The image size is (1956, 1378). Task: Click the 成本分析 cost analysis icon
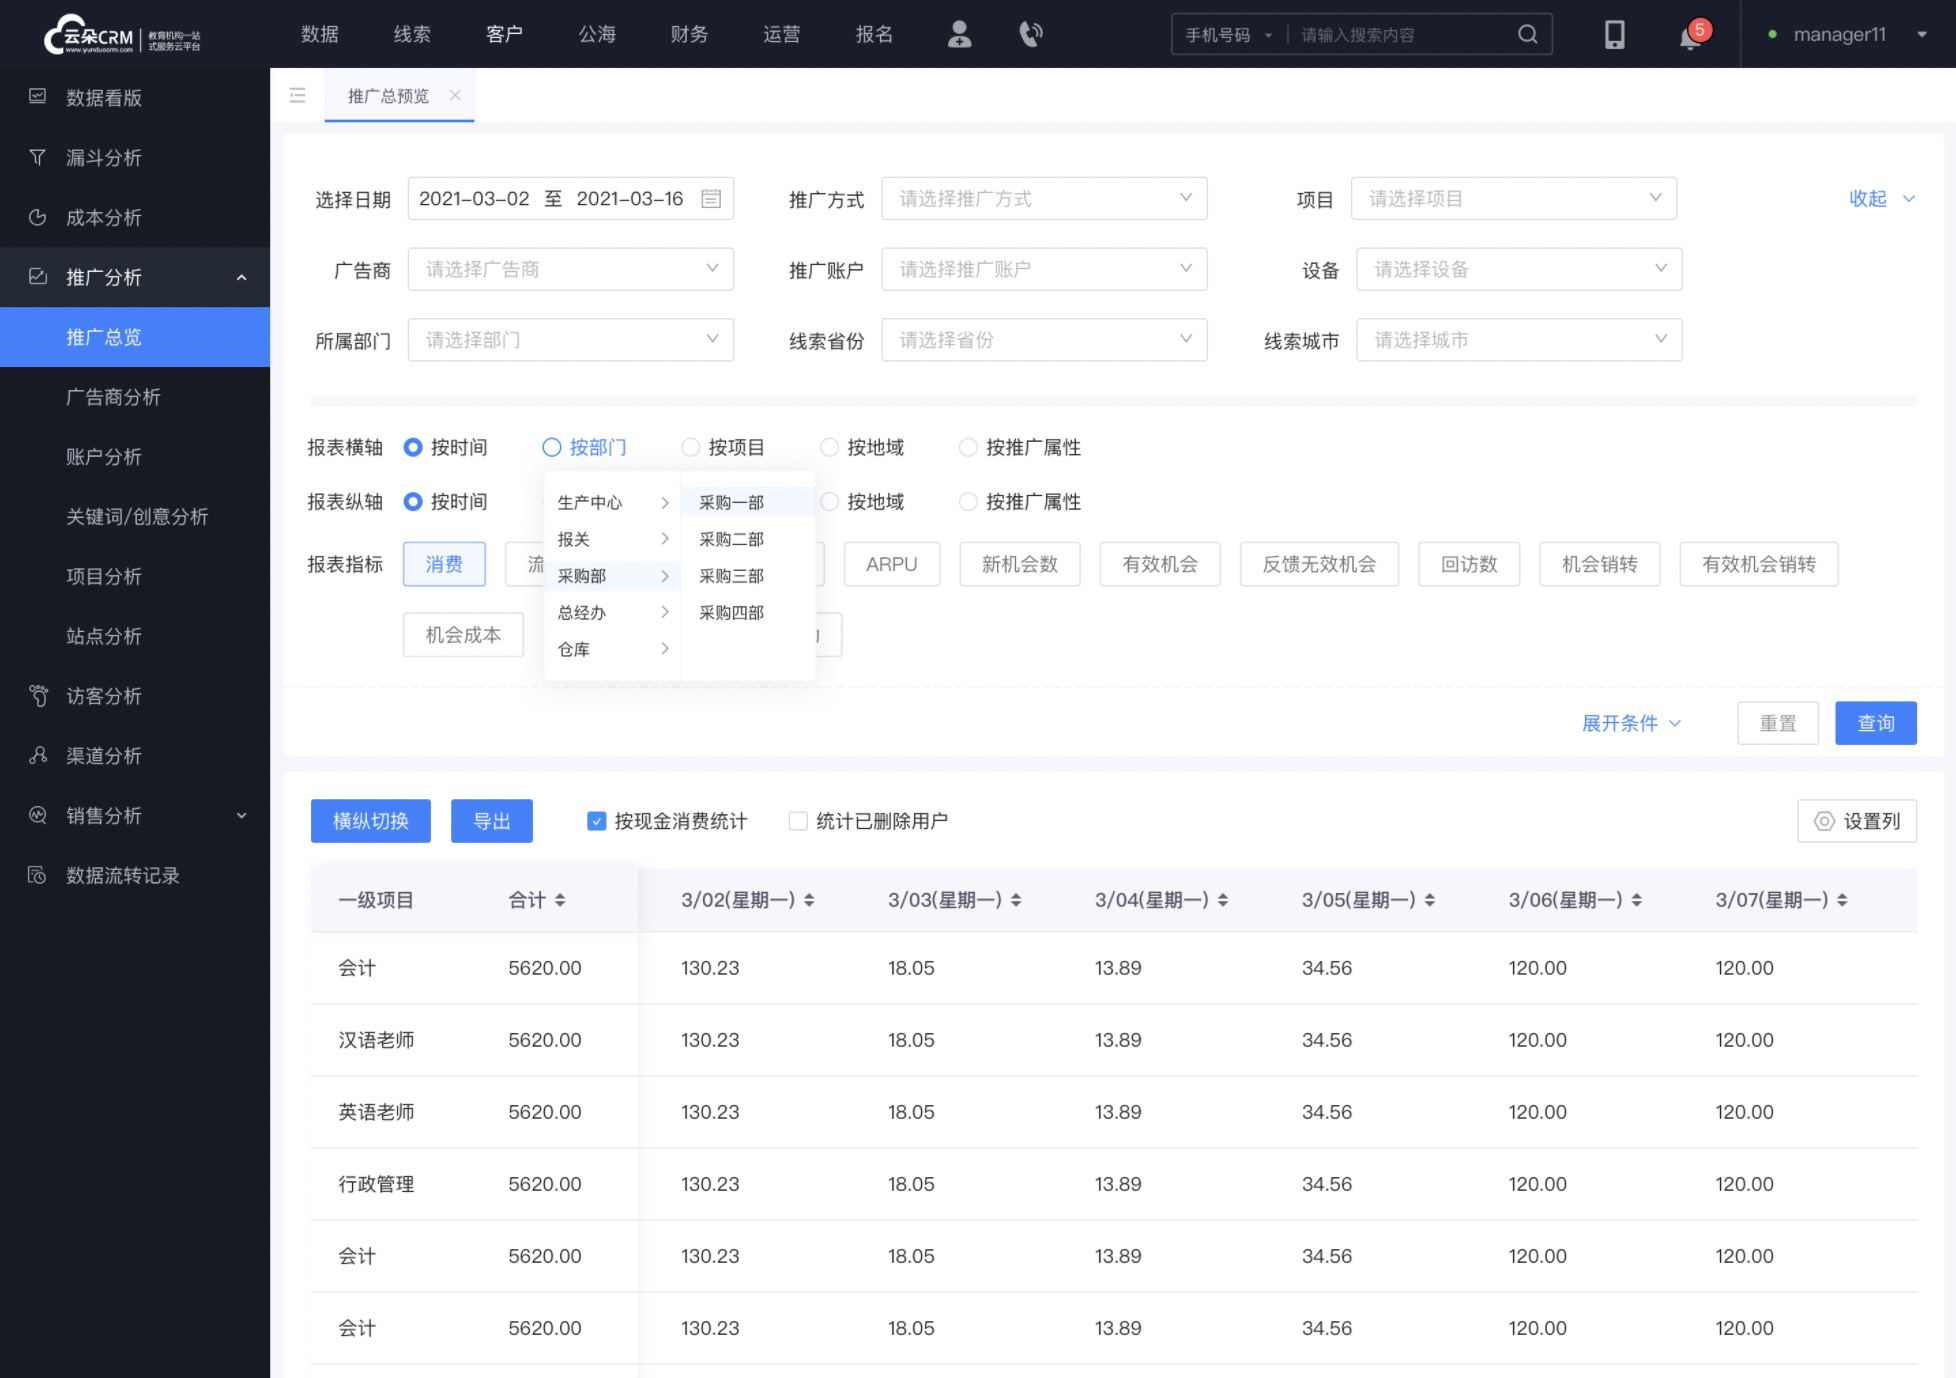(x=40, y=216)
